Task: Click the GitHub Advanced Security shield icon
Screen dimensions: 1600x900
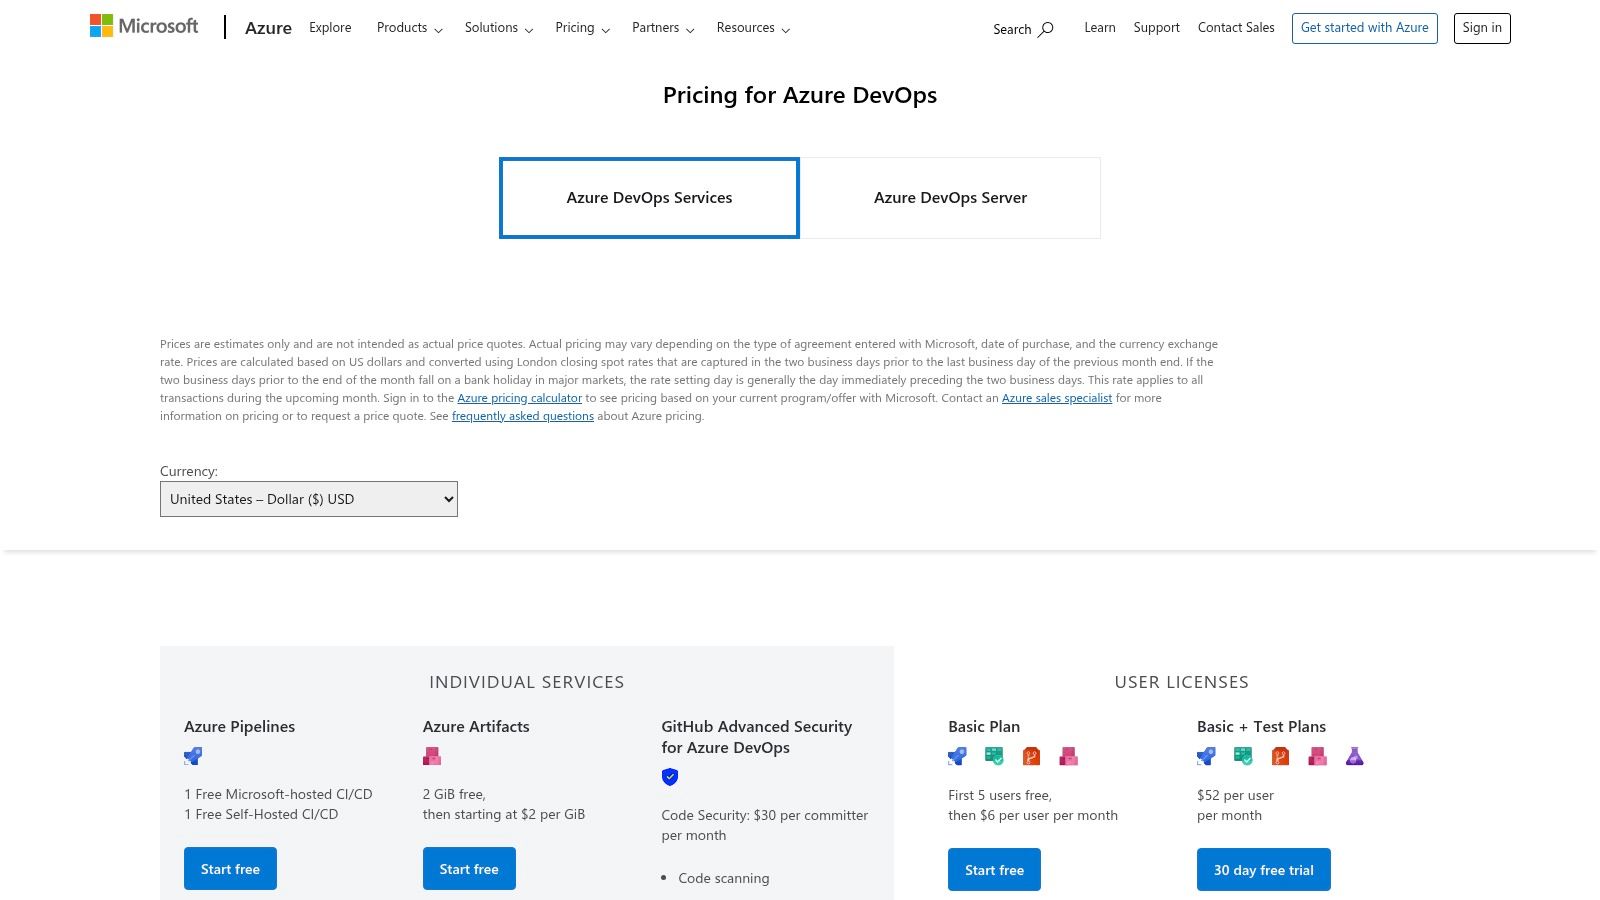Action: [x=670, y=776]
